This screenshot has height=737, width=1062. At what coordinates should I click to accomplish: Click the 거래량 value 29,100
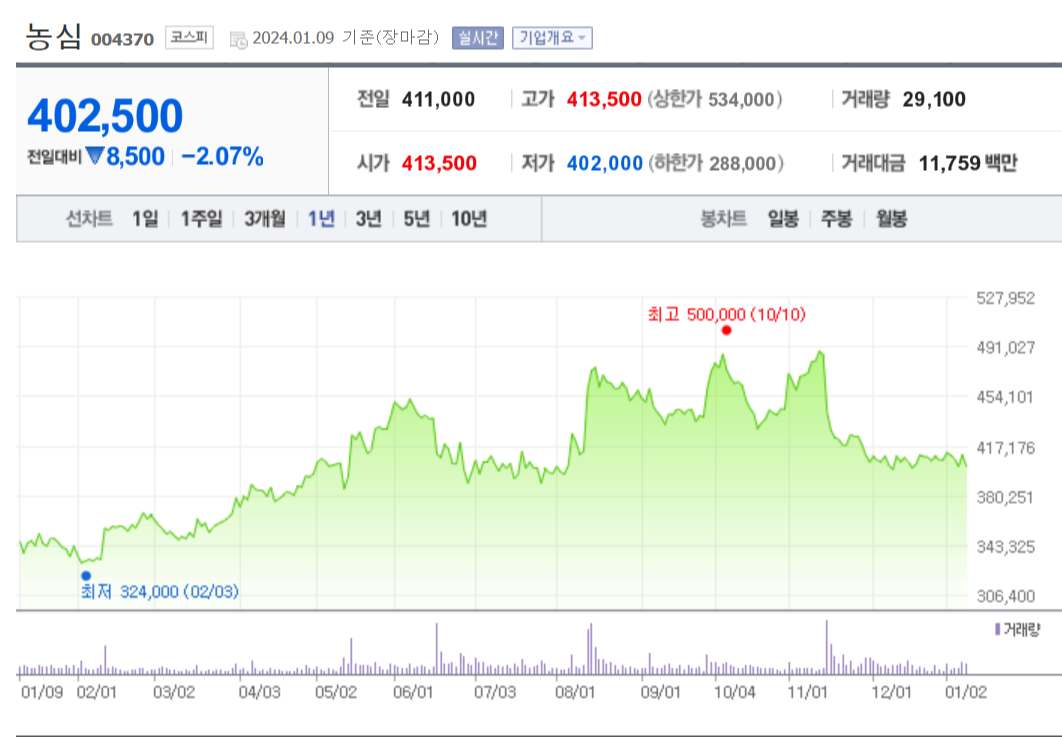point(934,100)
